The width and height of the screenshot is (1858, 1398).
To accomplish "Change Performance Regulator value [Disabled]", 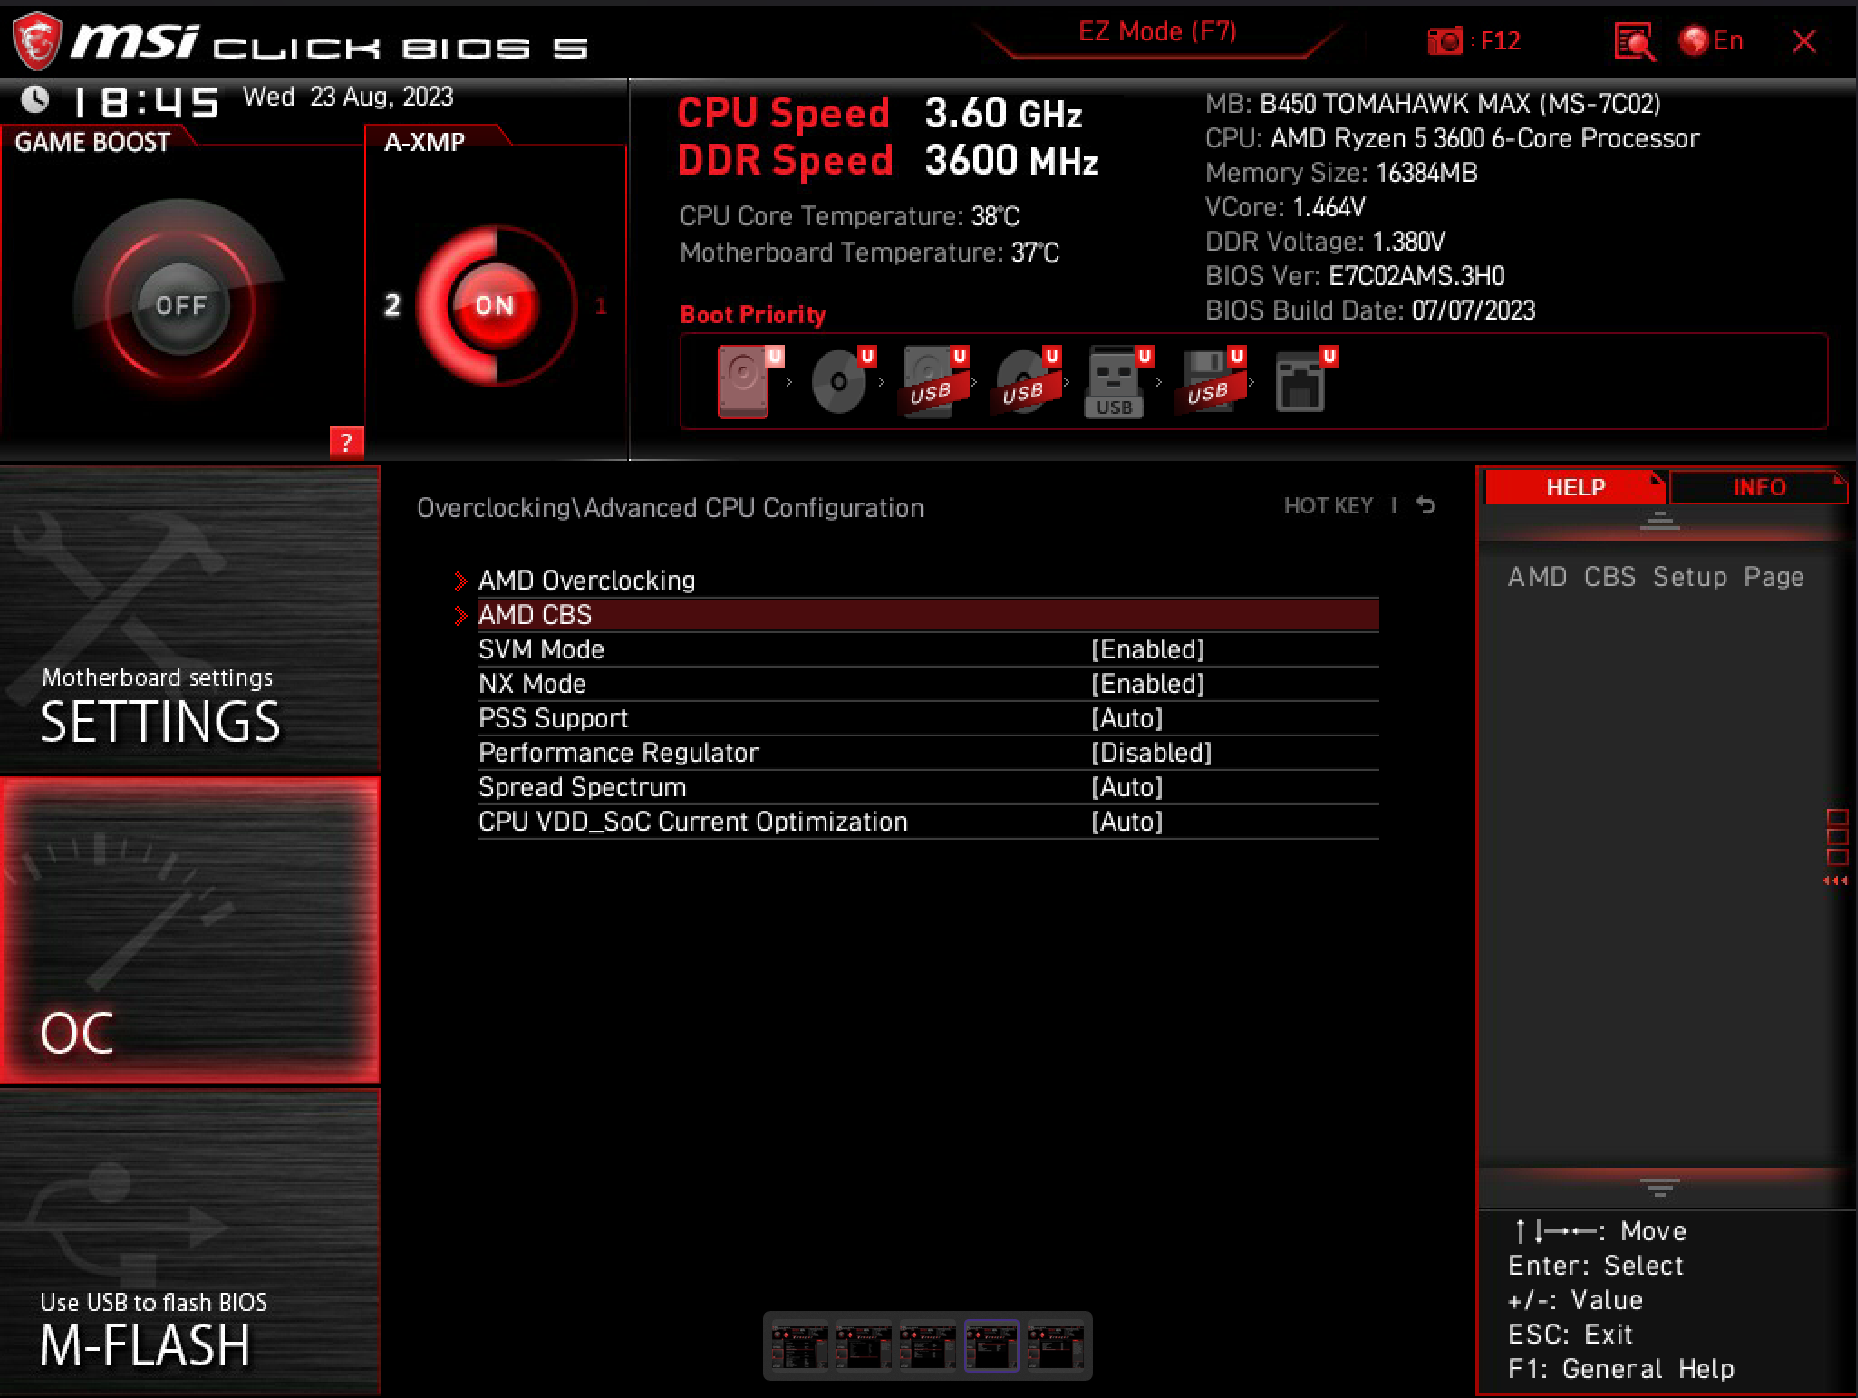I will [1151, 752].
